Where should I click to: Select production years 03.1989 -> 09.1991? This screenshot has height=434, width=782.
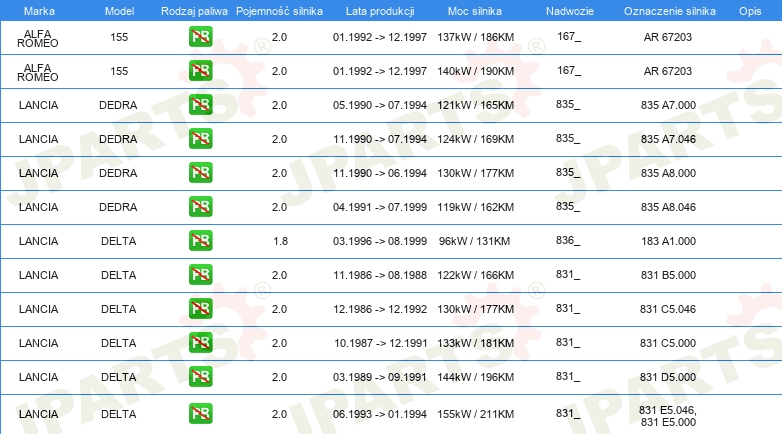point(380,376)
